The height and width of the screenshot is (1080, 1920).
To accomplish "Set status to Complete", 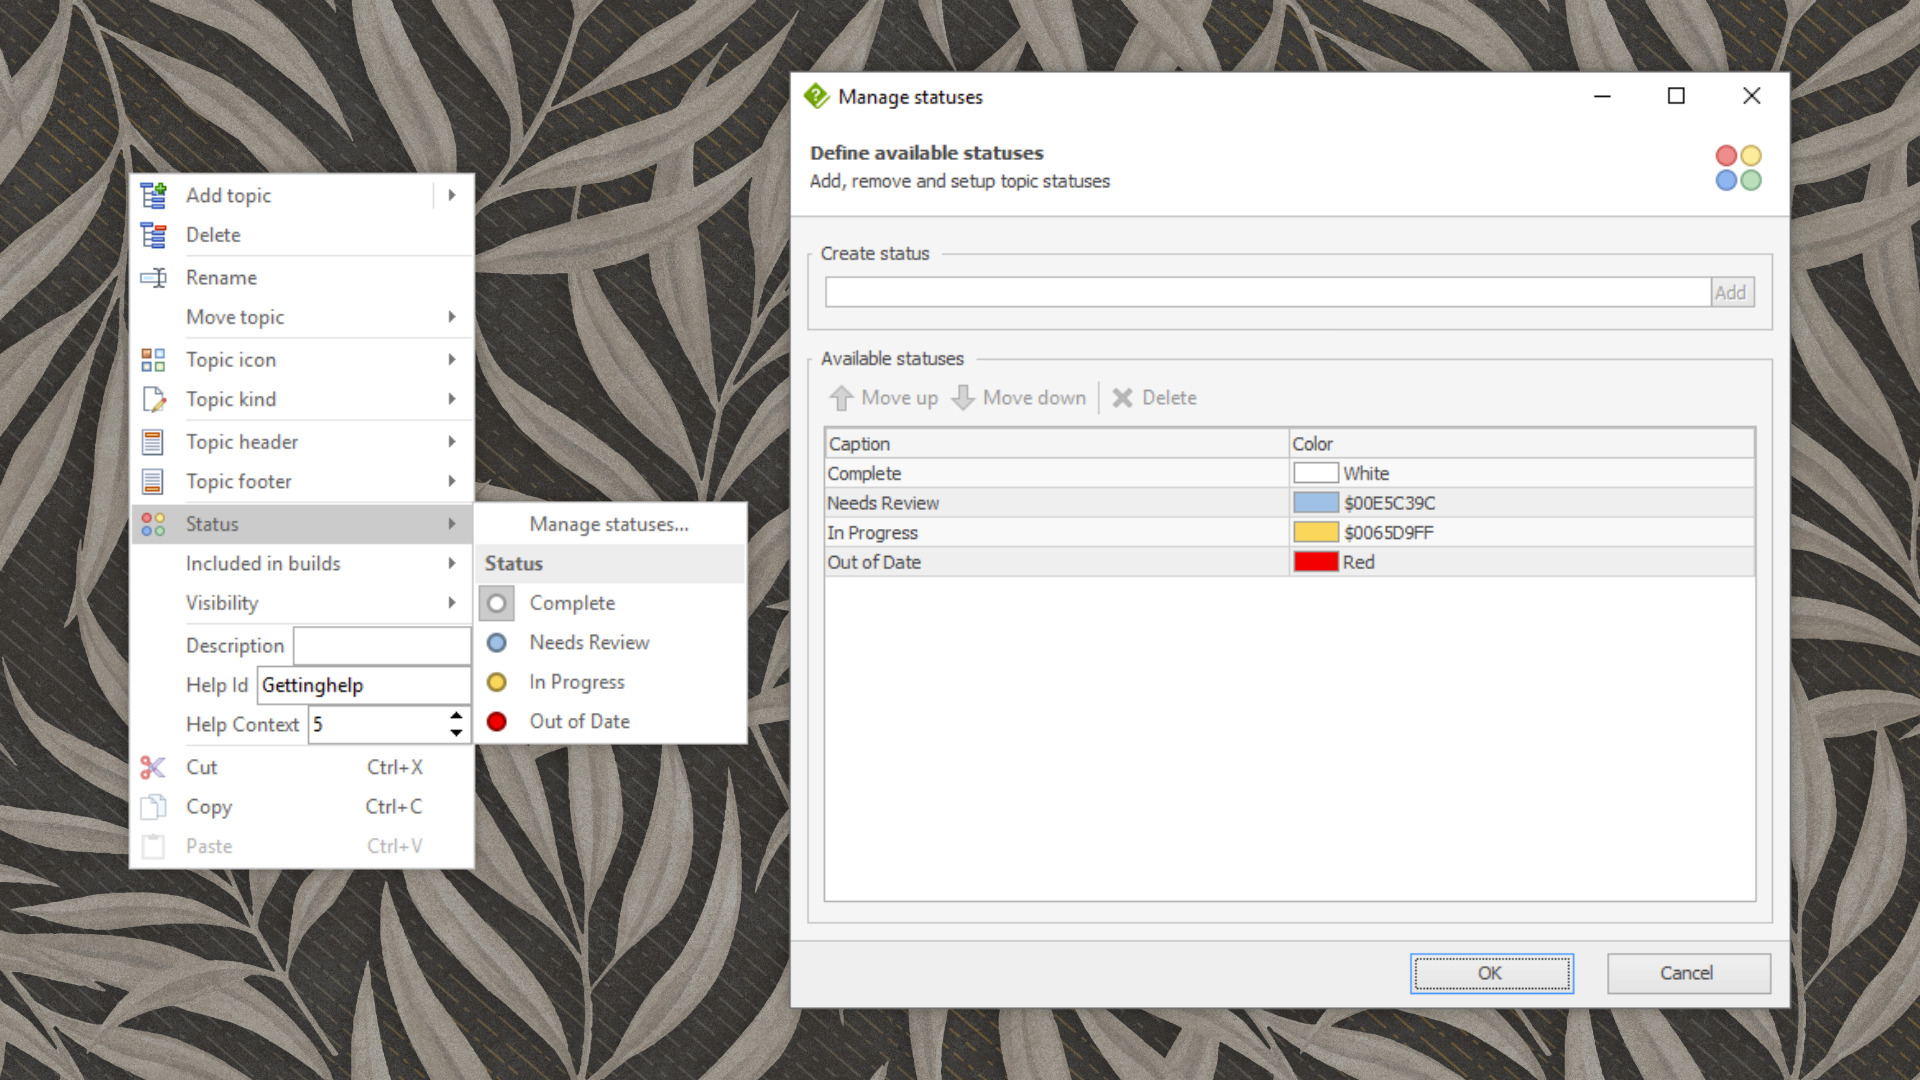I will click(612, 603).
